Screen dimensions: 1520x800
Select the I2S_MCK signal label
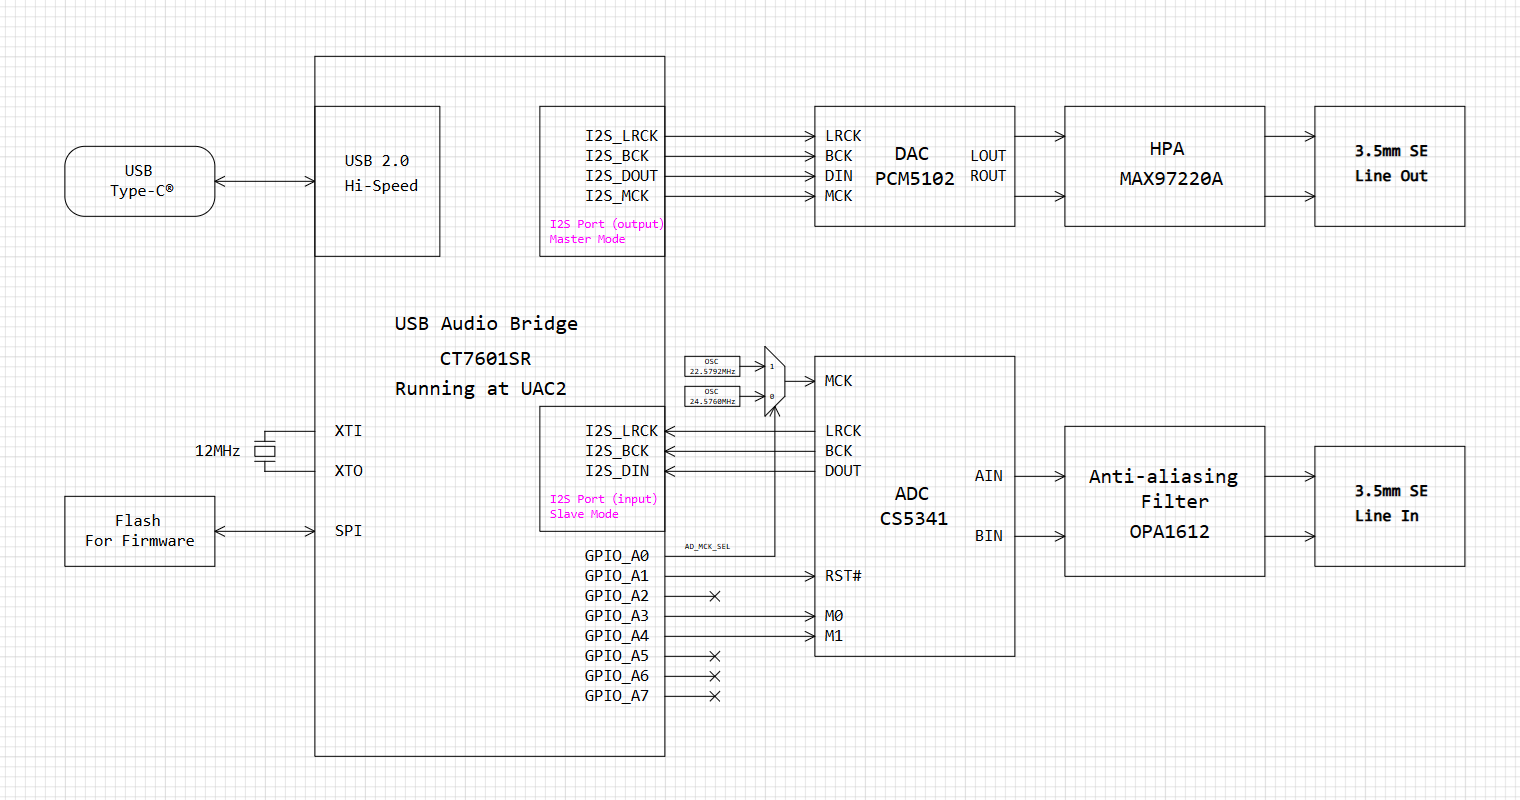pyautogui.click(x=617, y=196)
